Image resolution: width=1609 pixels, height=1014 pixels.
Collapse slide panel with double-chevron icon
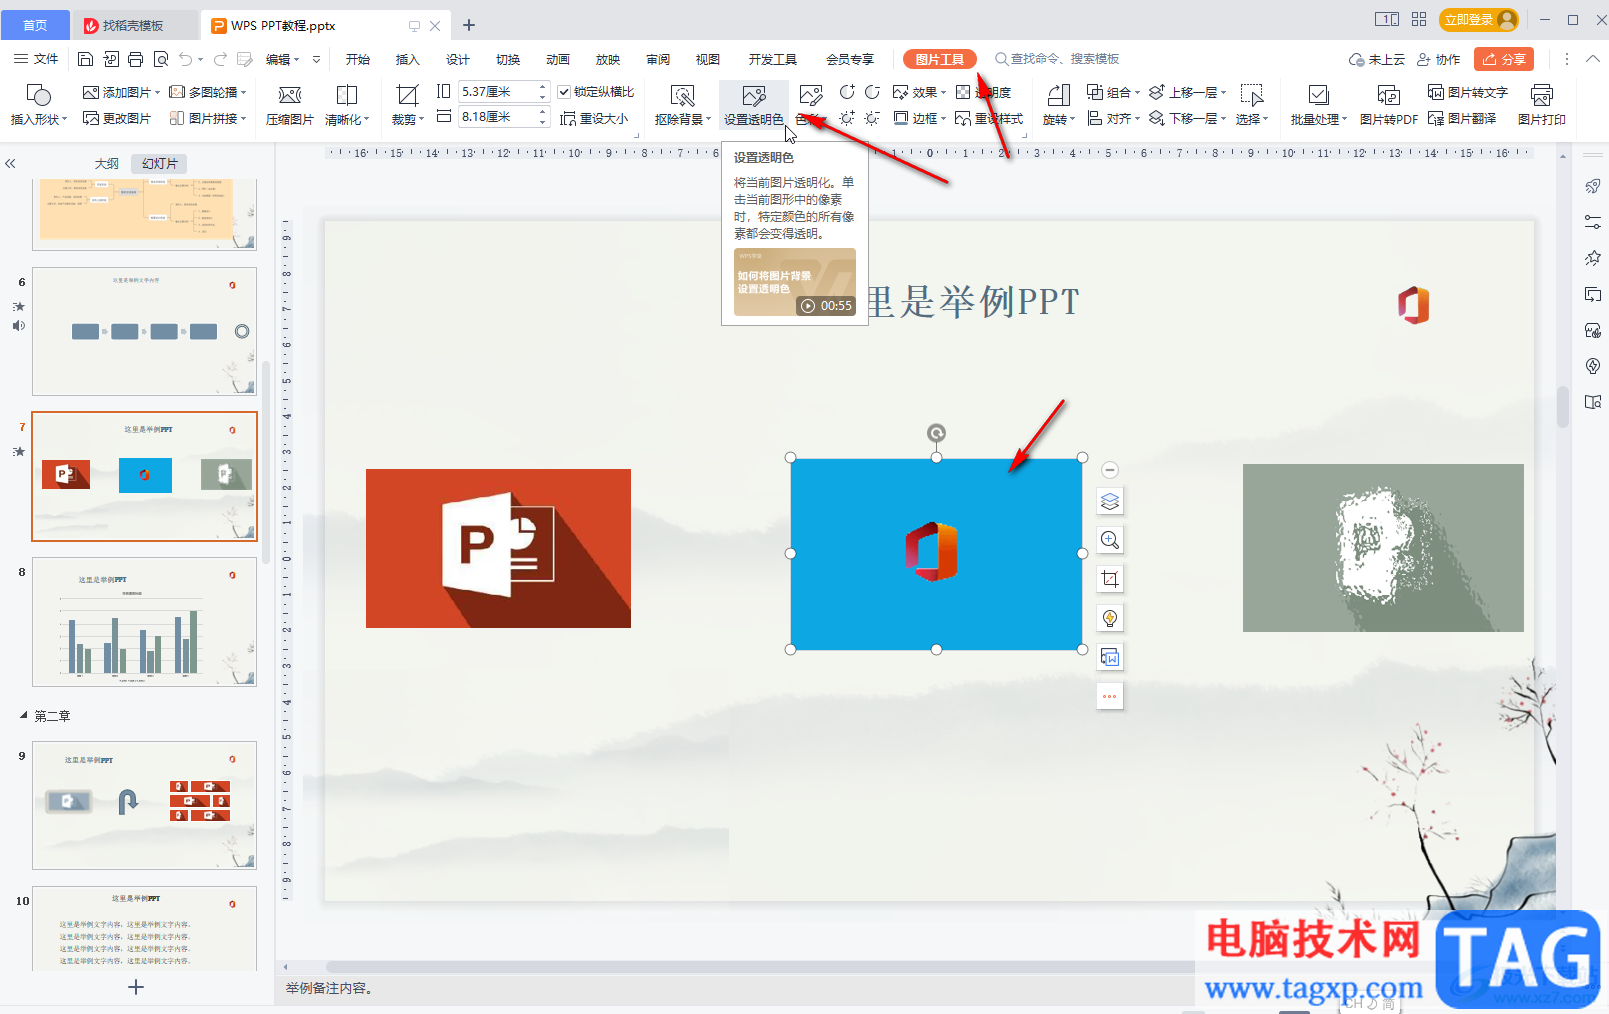coord(11,163)
